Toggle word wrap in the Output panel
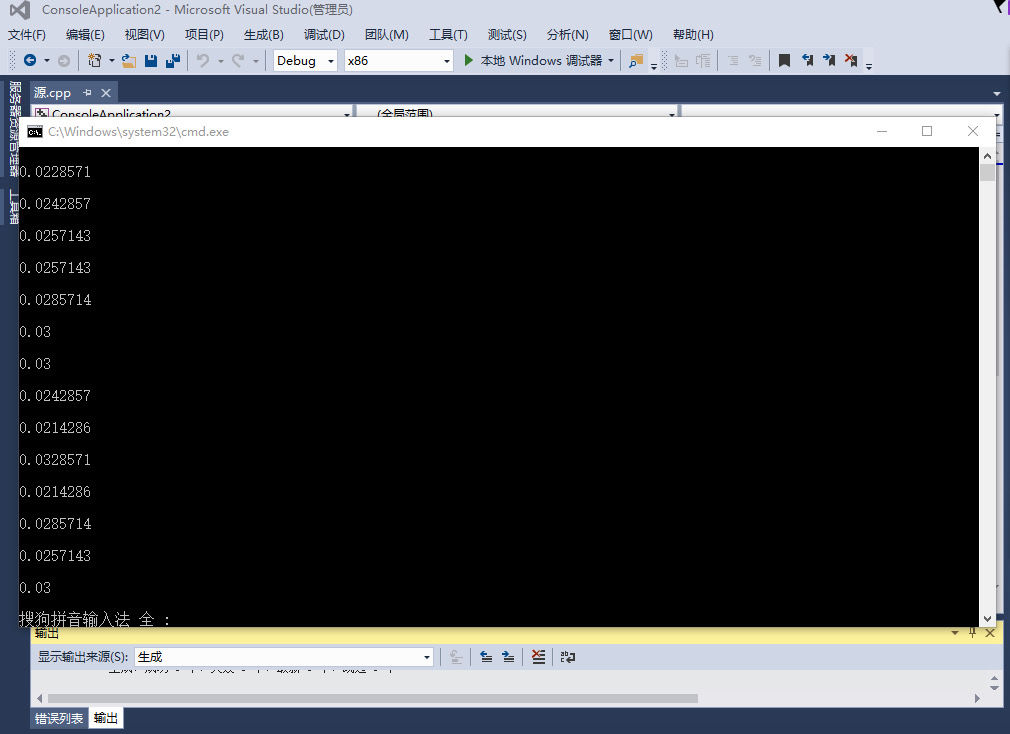Screen dimensions: 1010x734 [567, 657]
